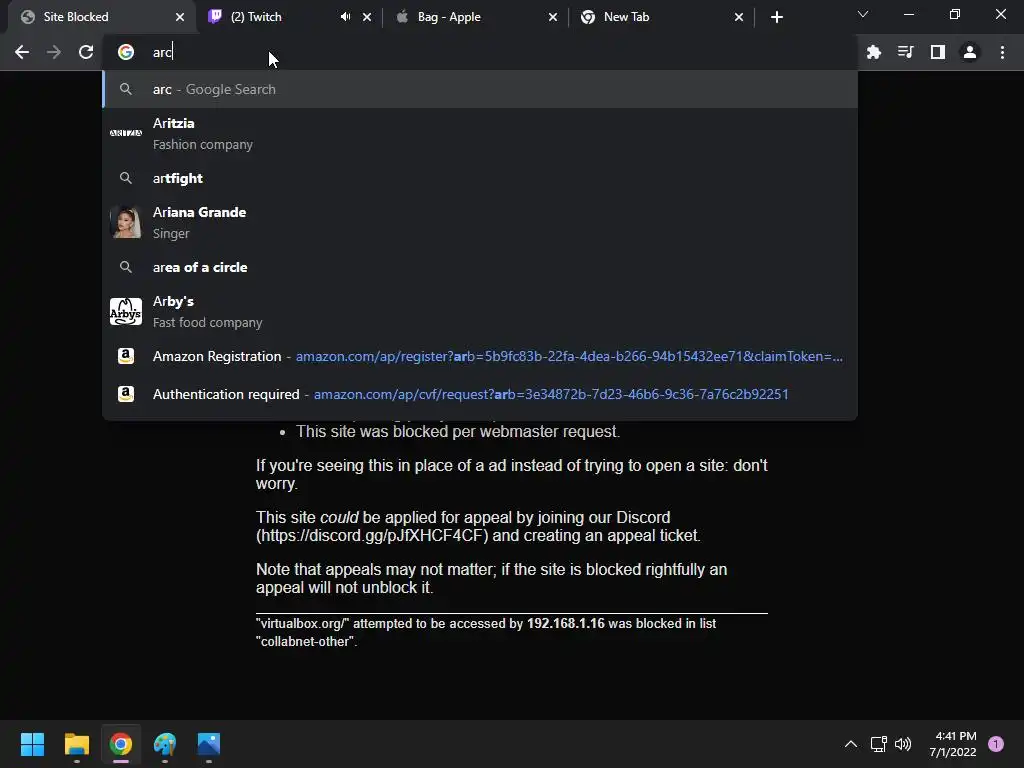This screenshot has height=768, width=1024.
Task: Click the Discord invite URL text
Action: pyautogui.click(x=372, y=536)
